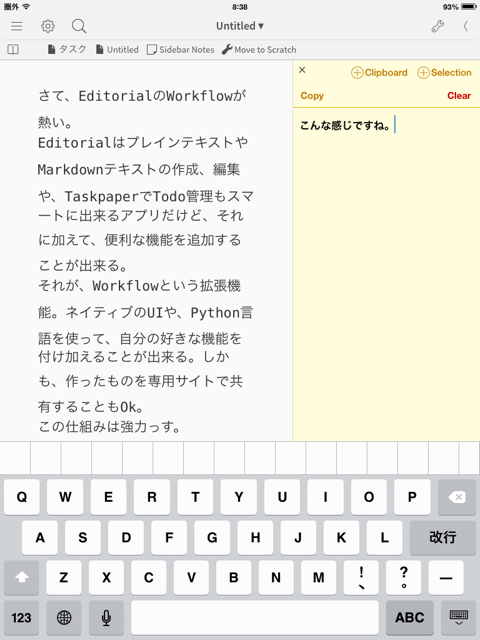Tap the long dash key
The height and width of the screenshot is (640, 480).
coord(446,577)
